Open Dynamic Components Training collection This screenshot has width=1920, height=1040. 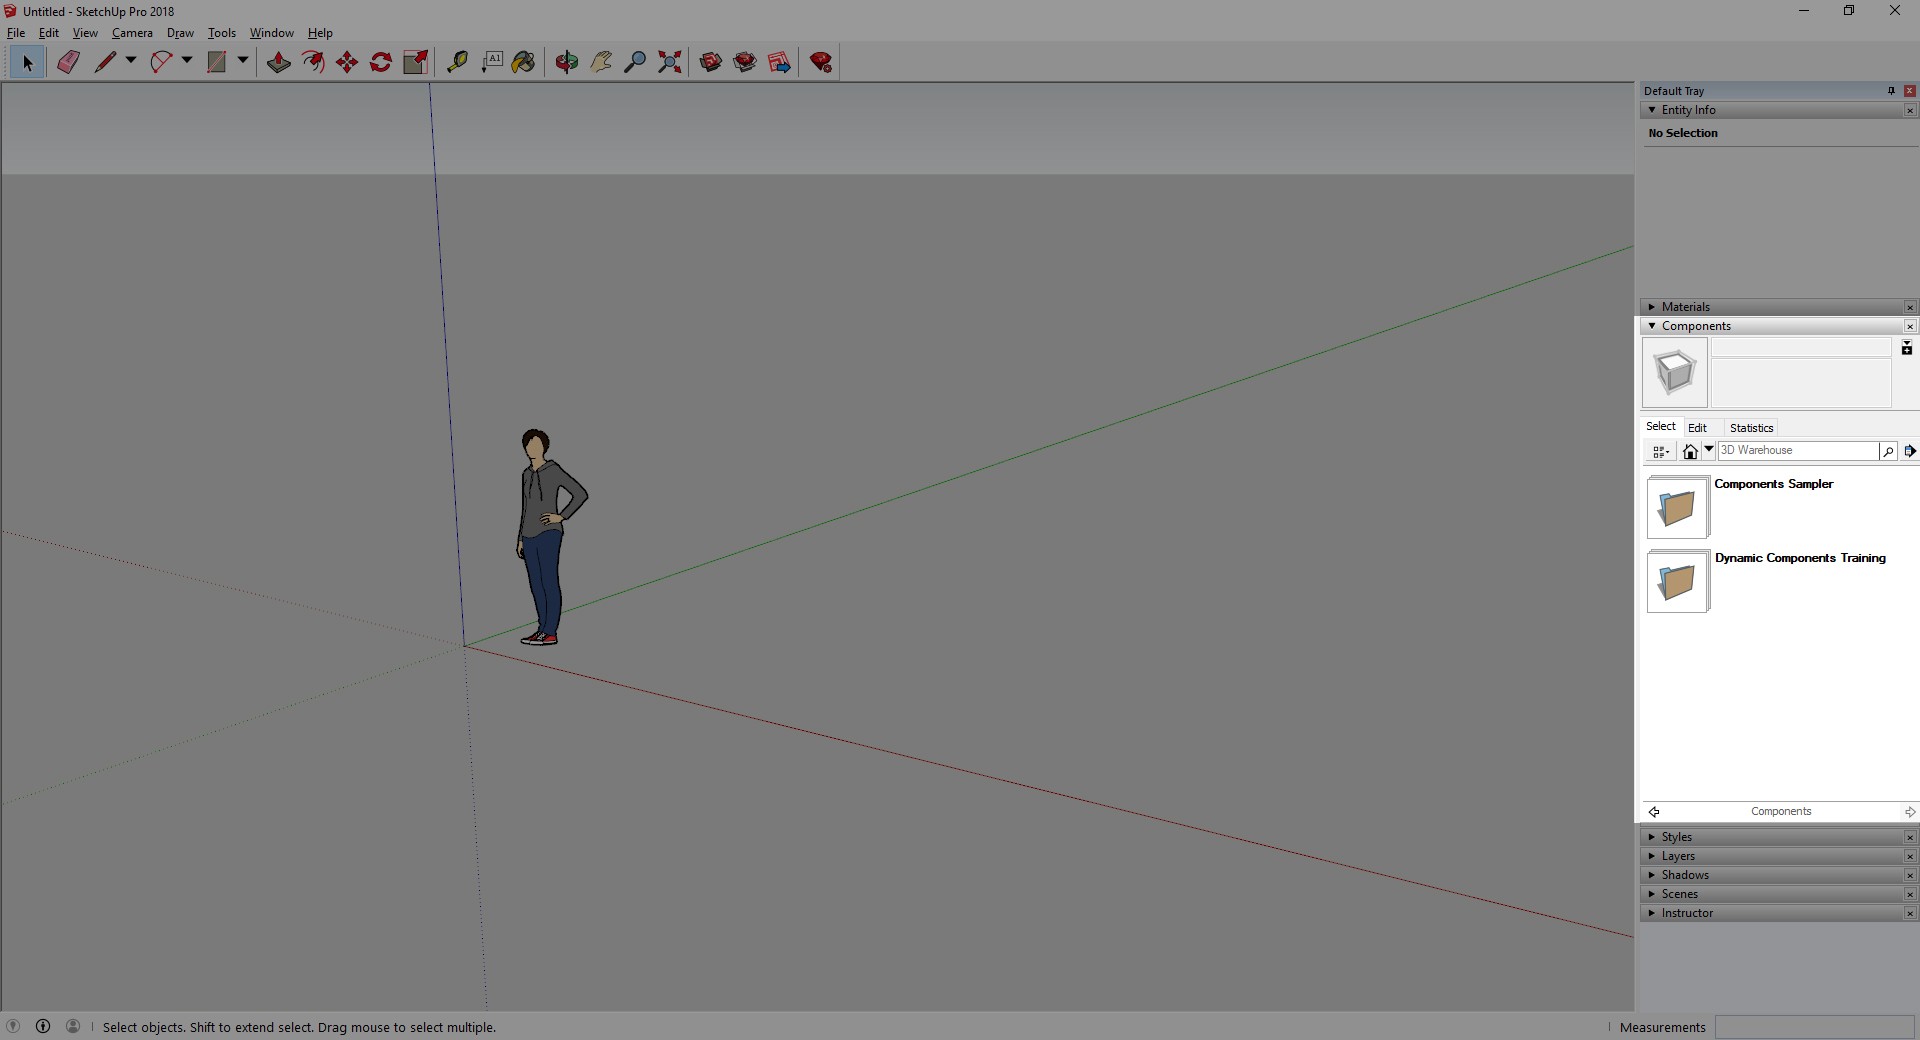1677,581
